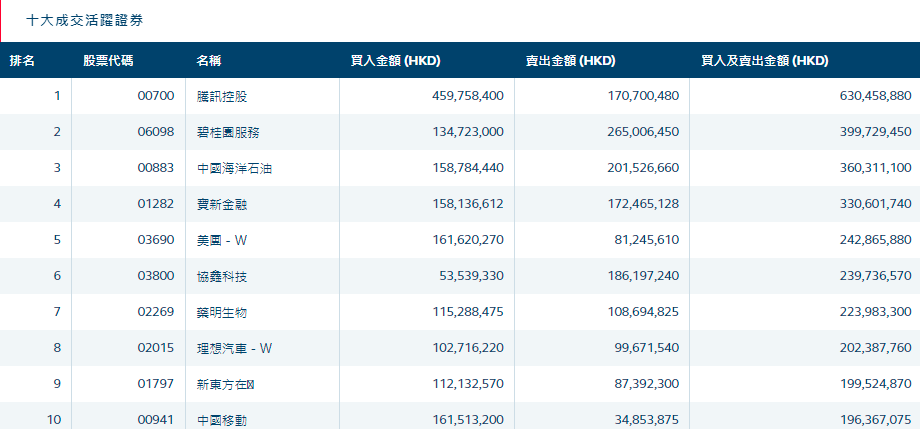The height and width of the screenshot is (429, 920).
Task: Select the name 寶新金融
Action: click(222, 204)
